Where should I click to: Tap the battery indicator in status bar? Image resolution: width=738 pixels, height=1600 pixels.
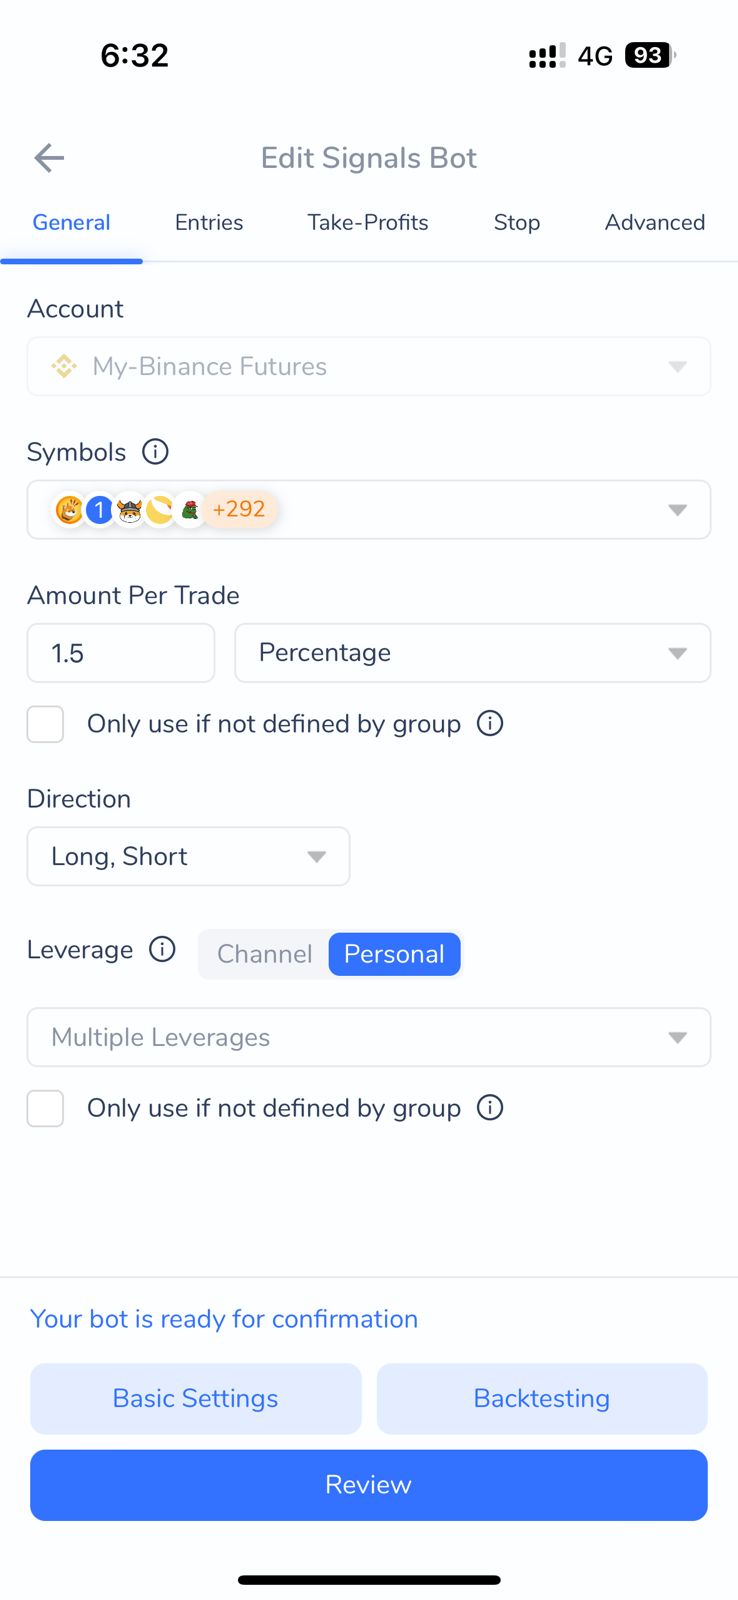point(649,55)
